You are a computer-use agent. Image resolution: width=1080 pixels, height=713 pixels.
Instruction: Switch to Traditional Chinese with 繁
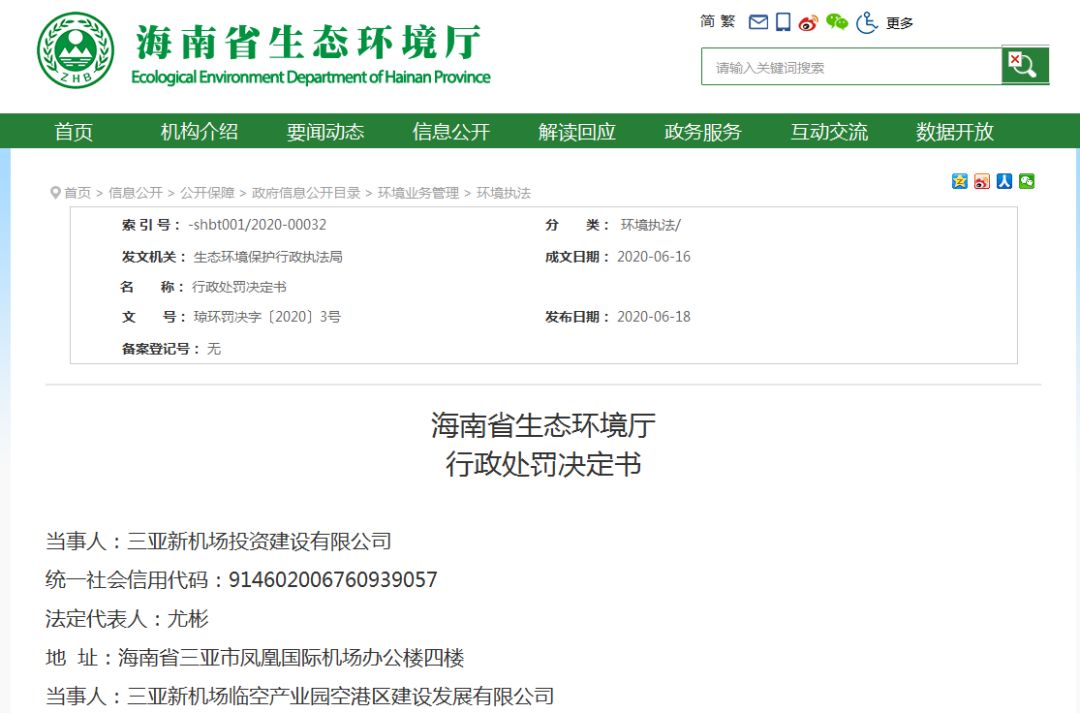[727, 22]
